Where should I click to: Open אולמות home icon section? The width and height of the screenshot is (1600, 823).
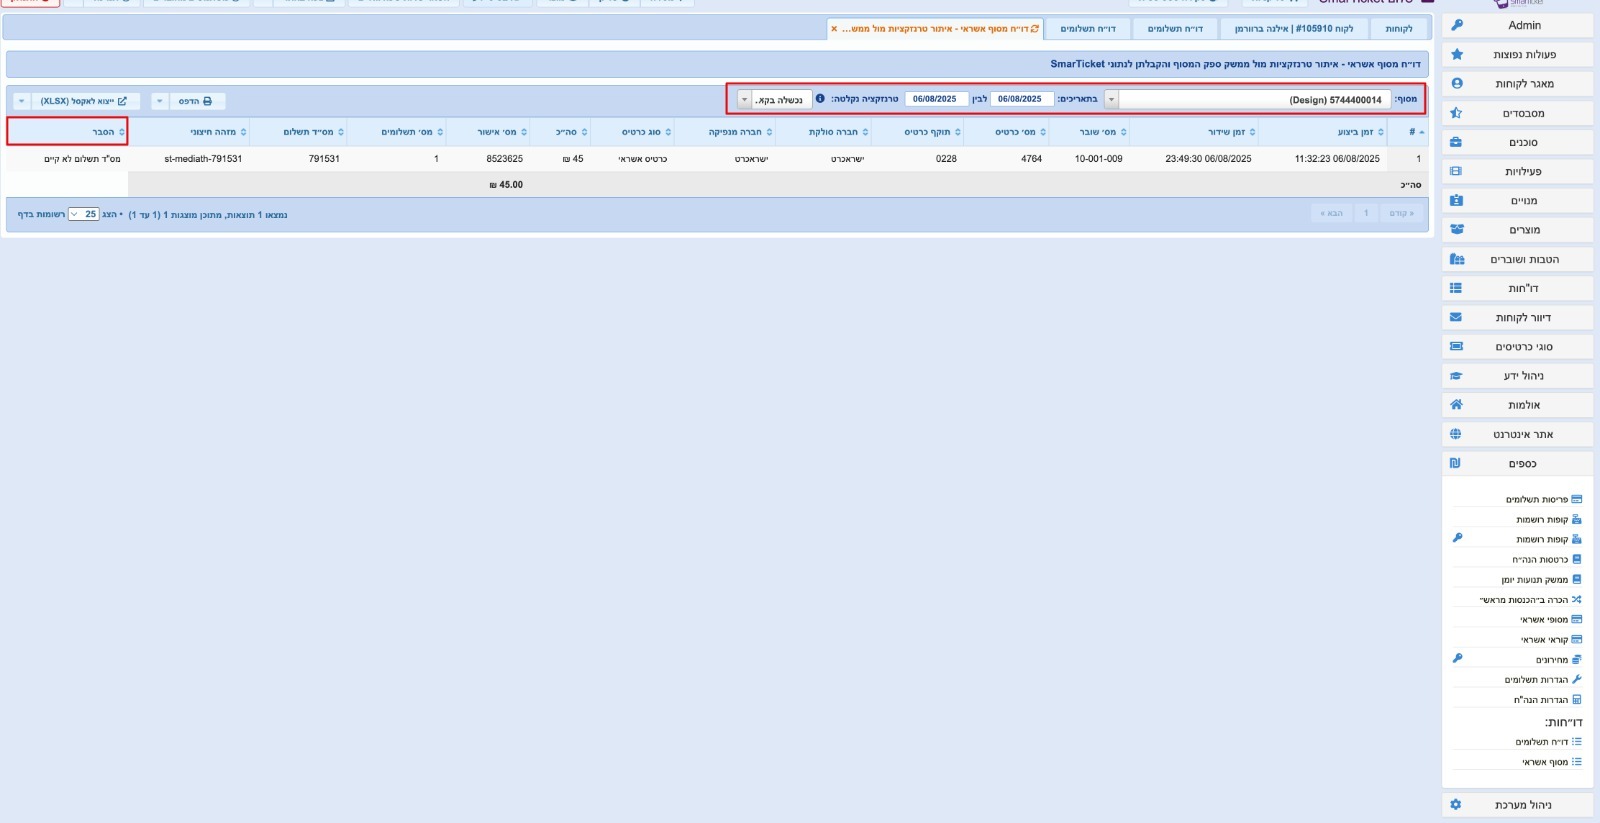tap(1517, 405)
